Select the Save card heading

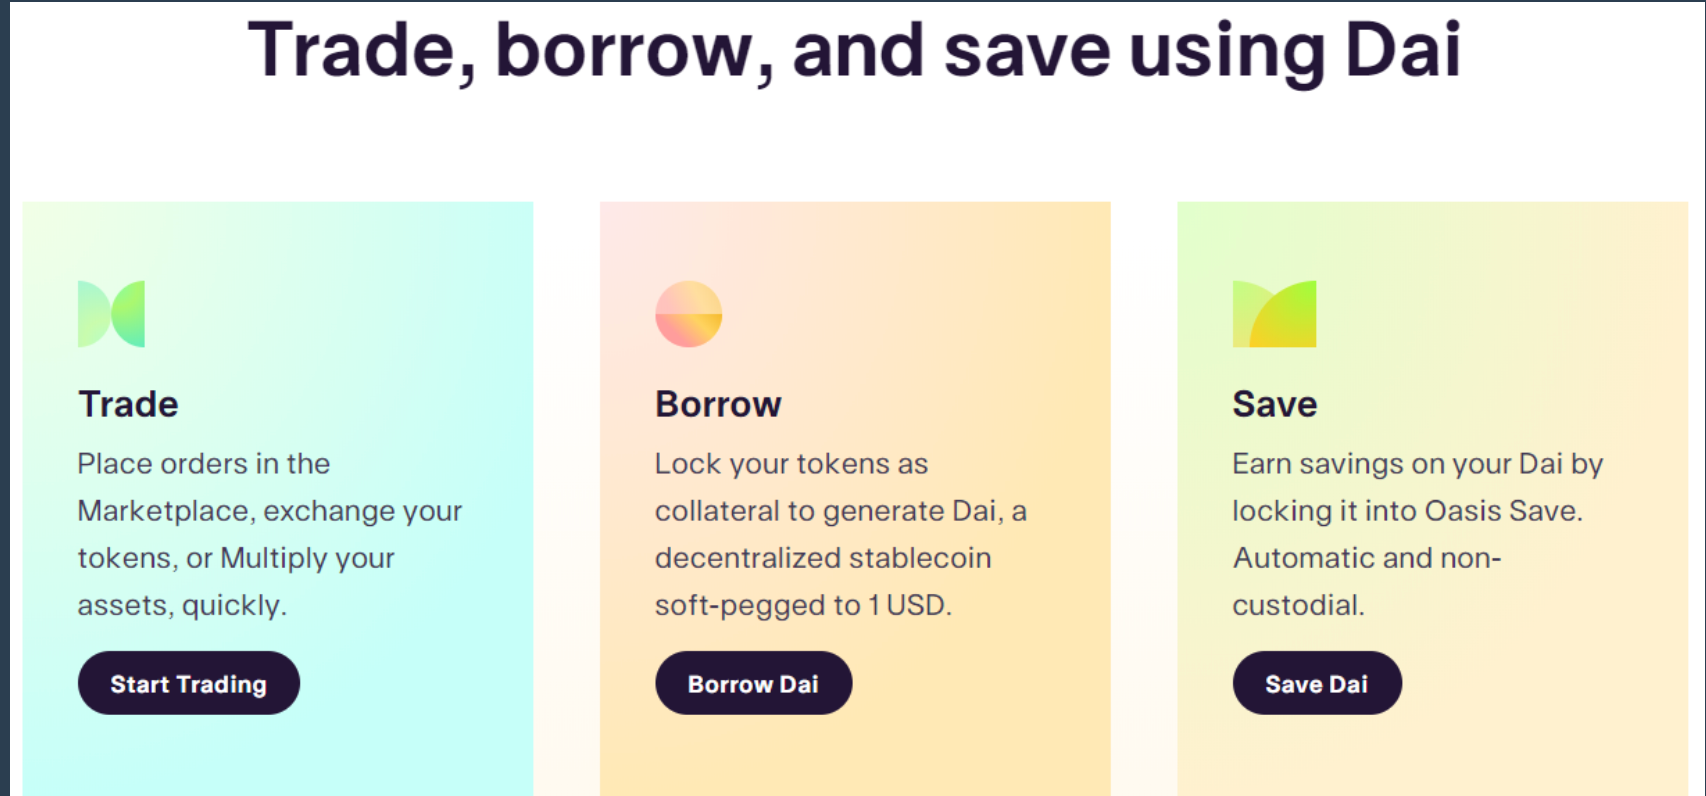tap(1274, 404)
